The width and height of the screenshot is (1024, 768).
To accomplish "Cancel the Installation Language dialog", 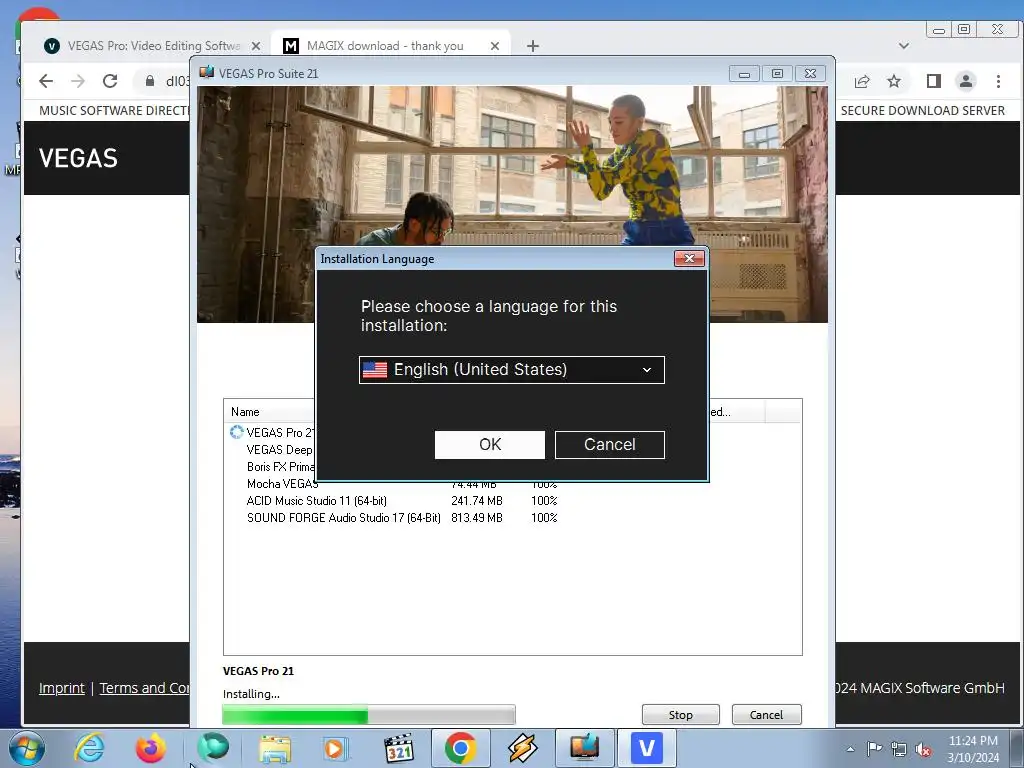I will 609,445.
